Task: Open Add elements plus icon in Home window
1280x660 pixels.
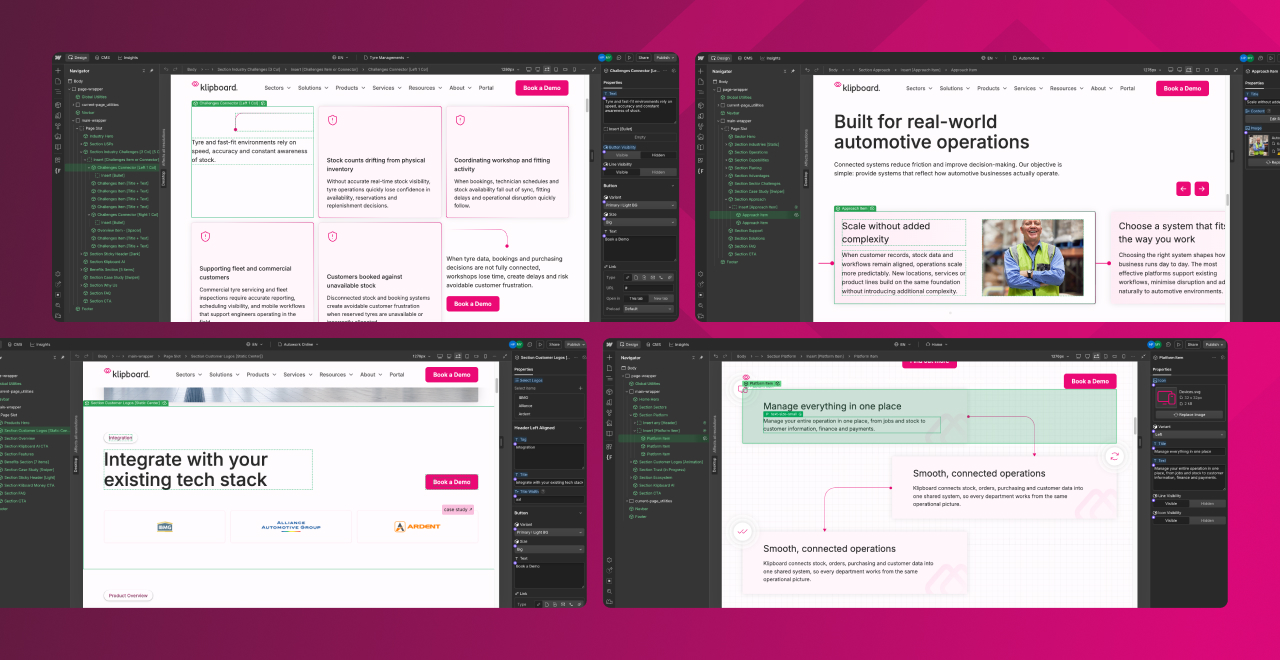Action: pyautogui.click(x=609, y=357)
